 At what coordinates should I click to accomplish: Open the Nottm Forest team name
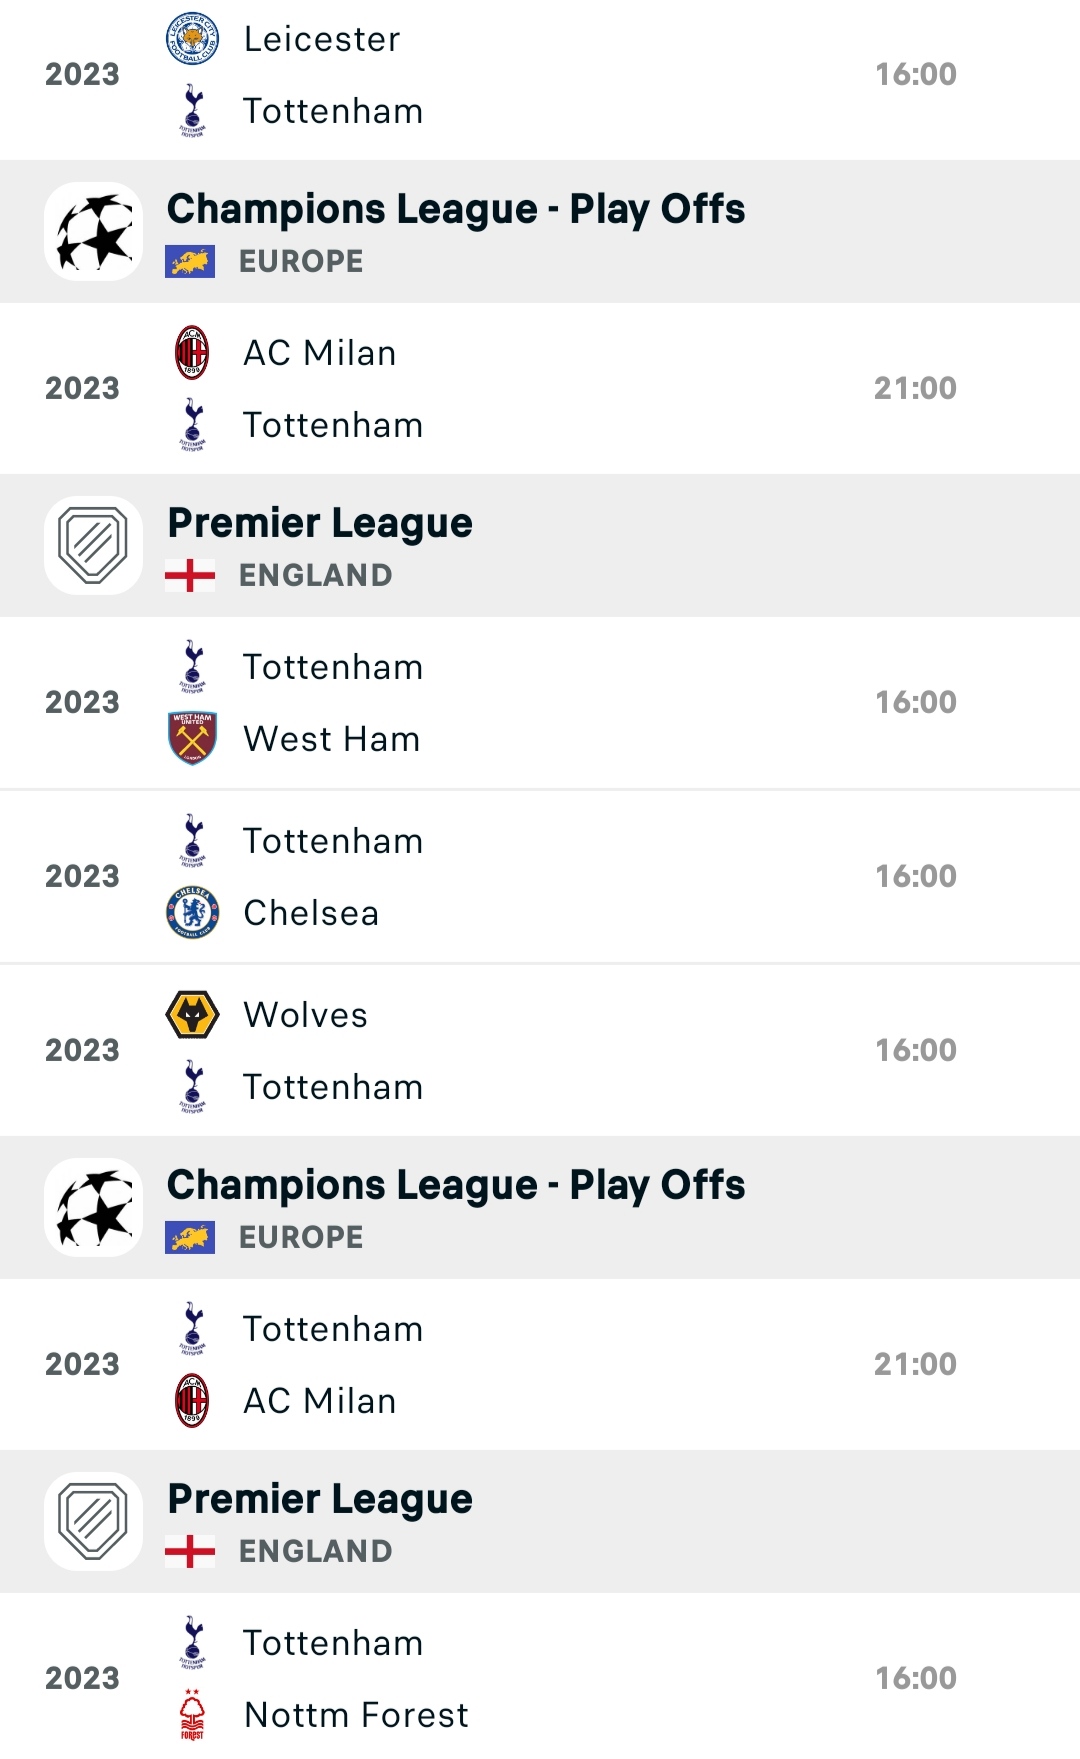[x=356, y=1715]
